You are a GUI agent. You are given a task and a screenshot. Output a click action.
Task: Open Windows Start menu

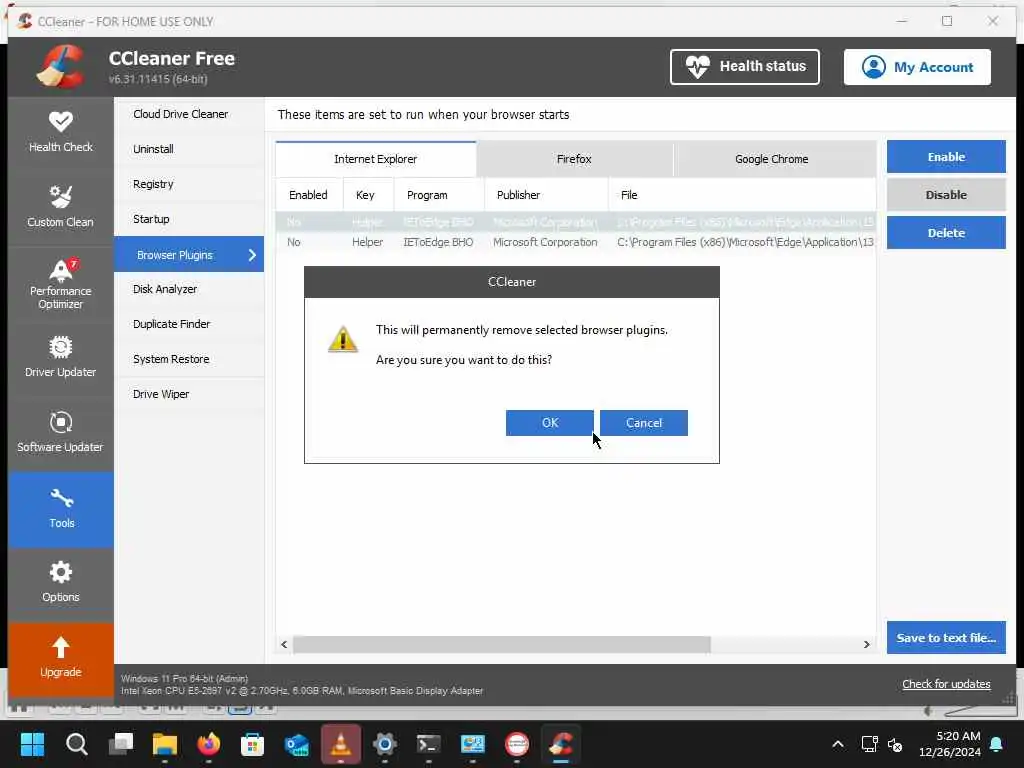(32, 744)
